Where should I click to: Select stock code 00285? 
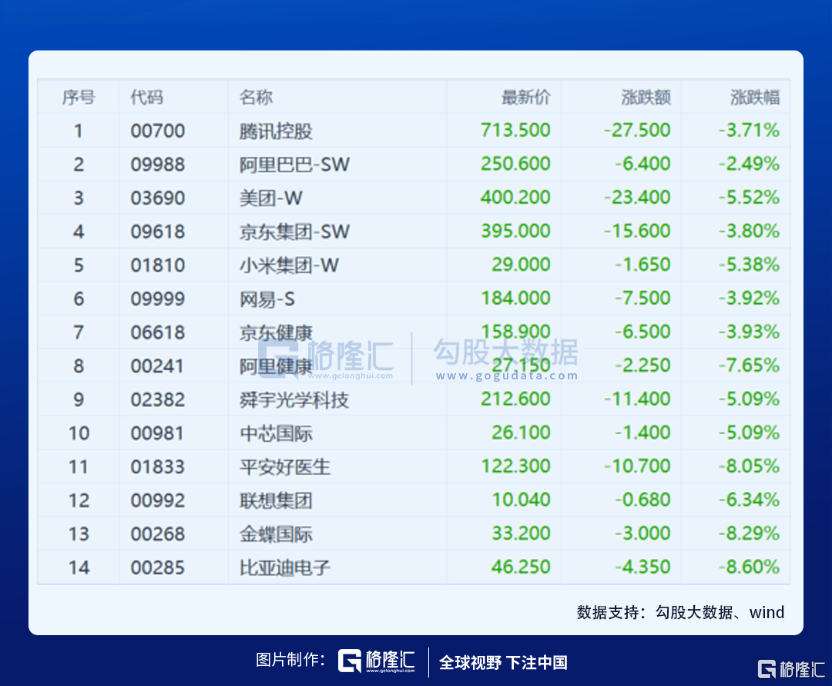(x=158, y=568)
